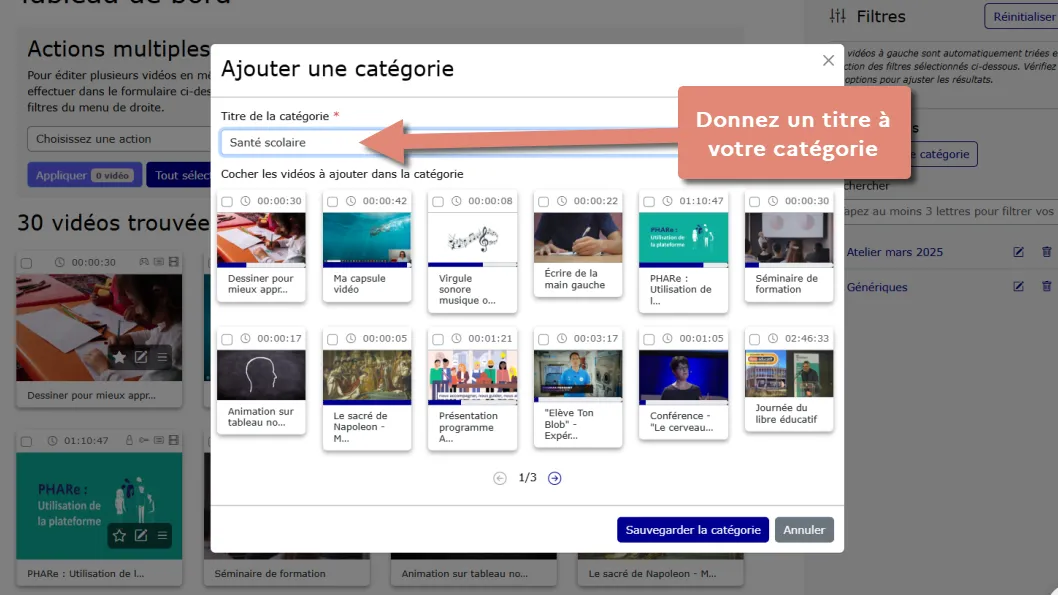Check the Dessiner pour mieux appr... video in dialog
This screenshot has height=595, width=1058.
[227, 202]
